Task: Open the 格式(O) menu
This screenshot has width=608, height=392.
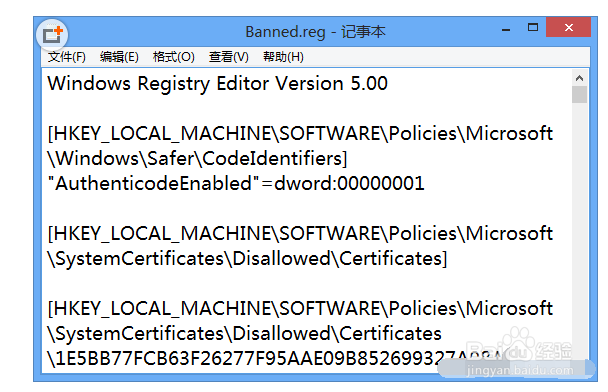Action: pos(173,57)
